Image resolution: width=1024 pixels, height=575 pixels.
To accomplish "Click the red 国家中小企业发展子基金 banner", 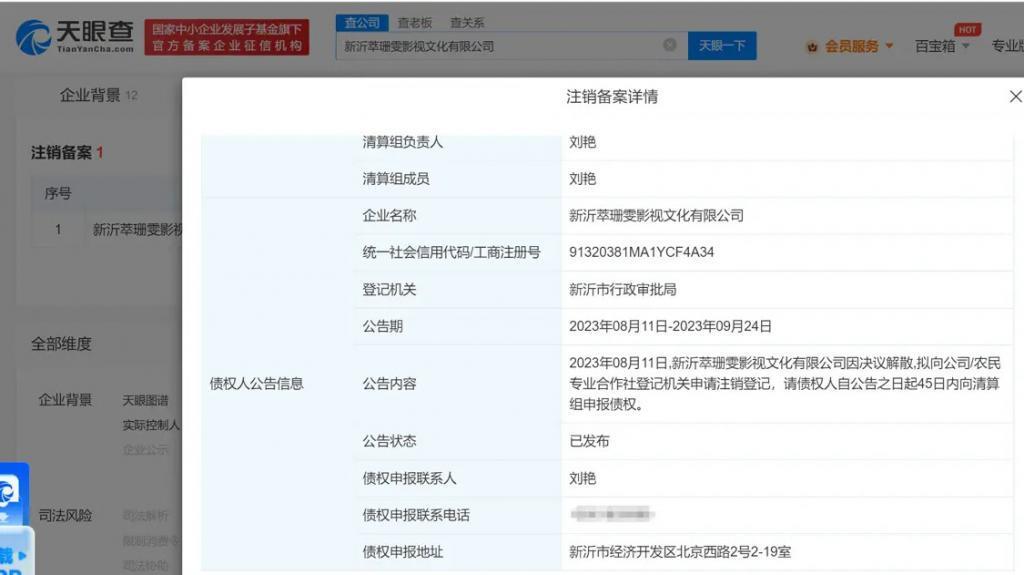I will 227,37.
